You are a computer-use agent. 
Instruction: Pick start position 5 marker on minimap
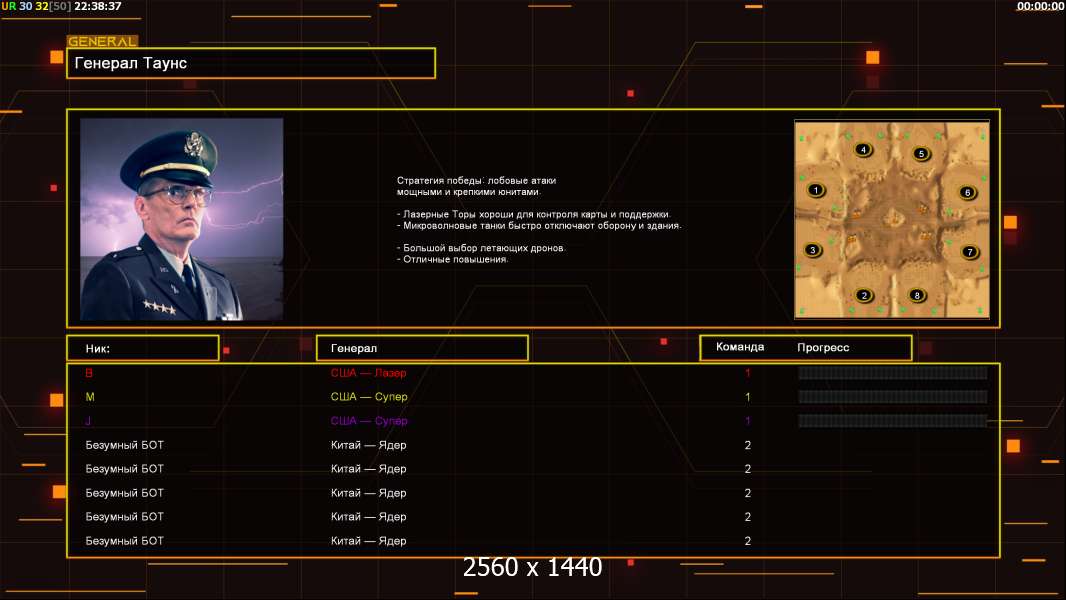click(x=921, y=154)
